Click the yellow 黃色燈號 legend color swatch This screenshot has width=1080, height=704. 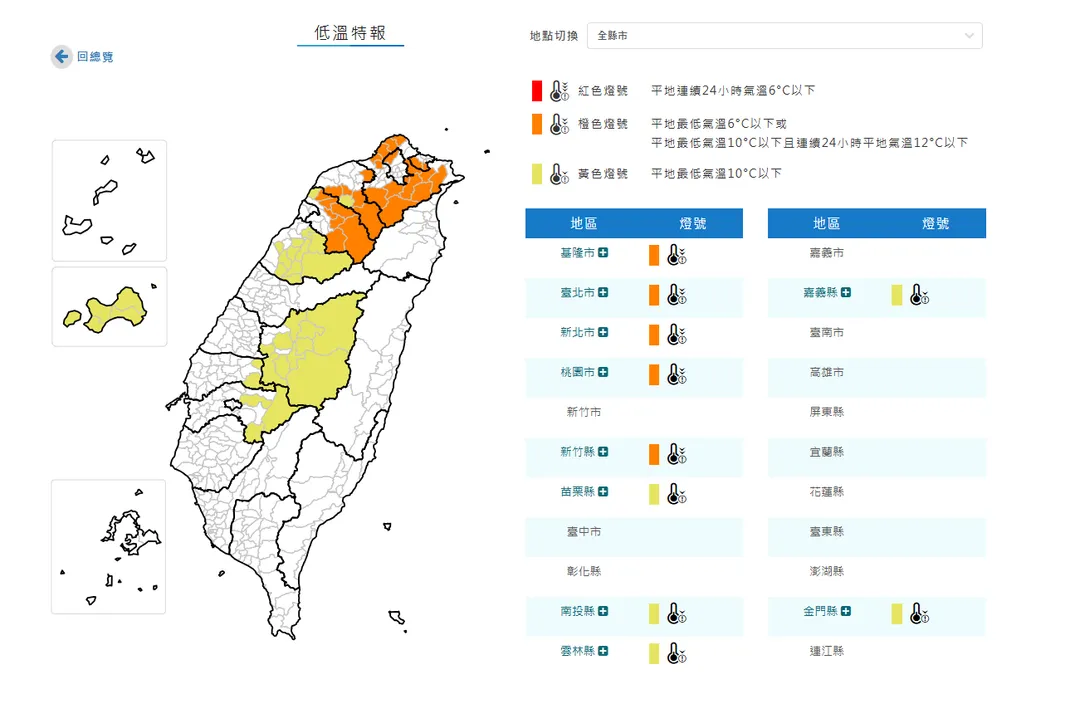(537, 174)
